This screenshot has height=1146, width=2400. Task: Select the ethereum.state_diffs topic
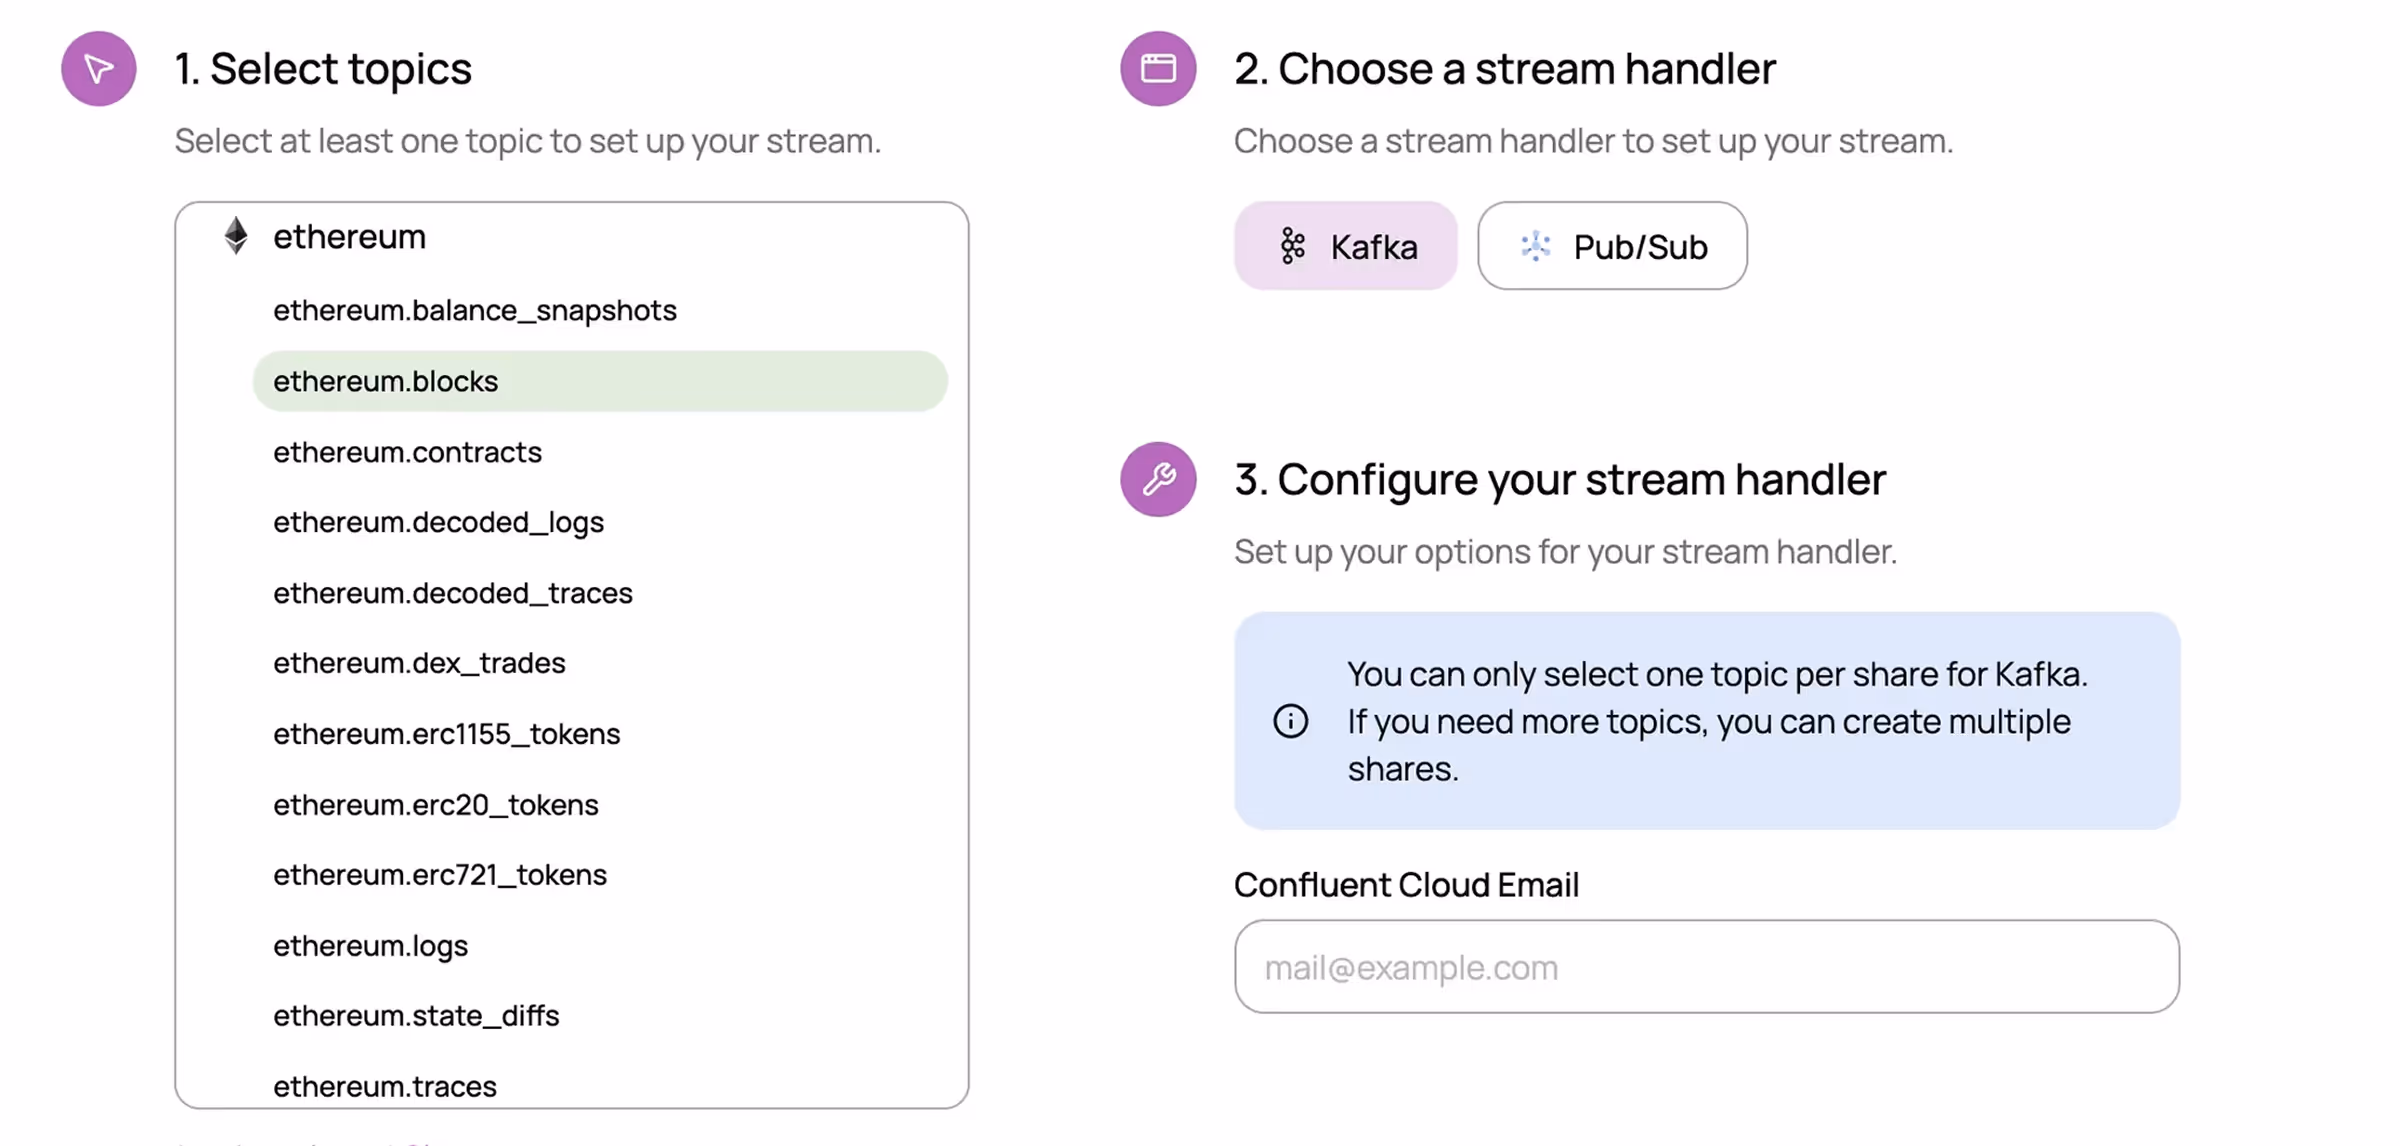point(416,1016)
